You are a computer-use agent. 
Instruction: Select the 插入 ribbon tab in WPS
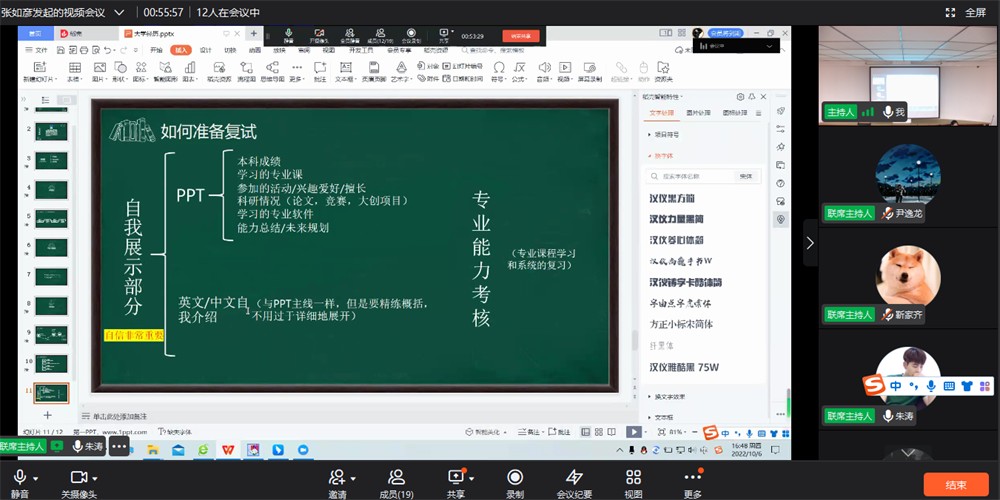[x=180, y=49]
